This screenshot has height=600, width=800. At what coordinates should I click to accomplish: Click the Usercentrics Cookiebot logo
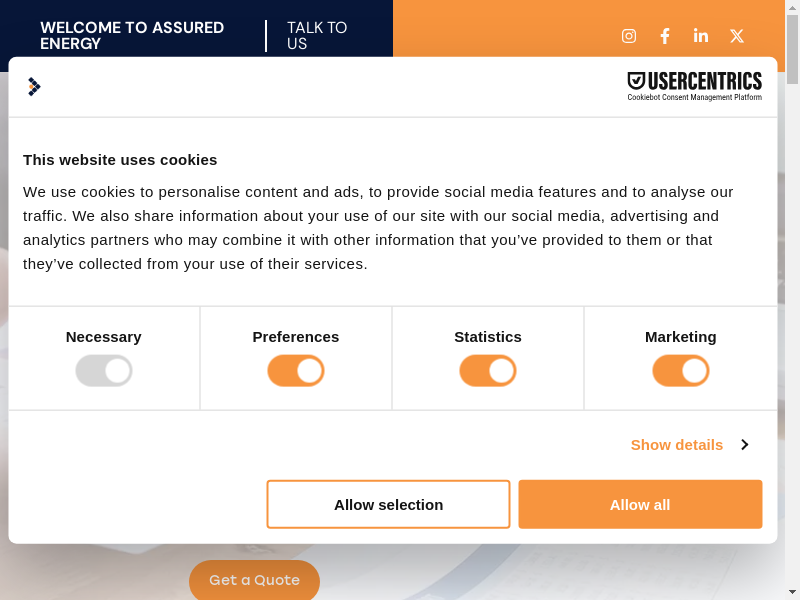click(x=694, y=86)
